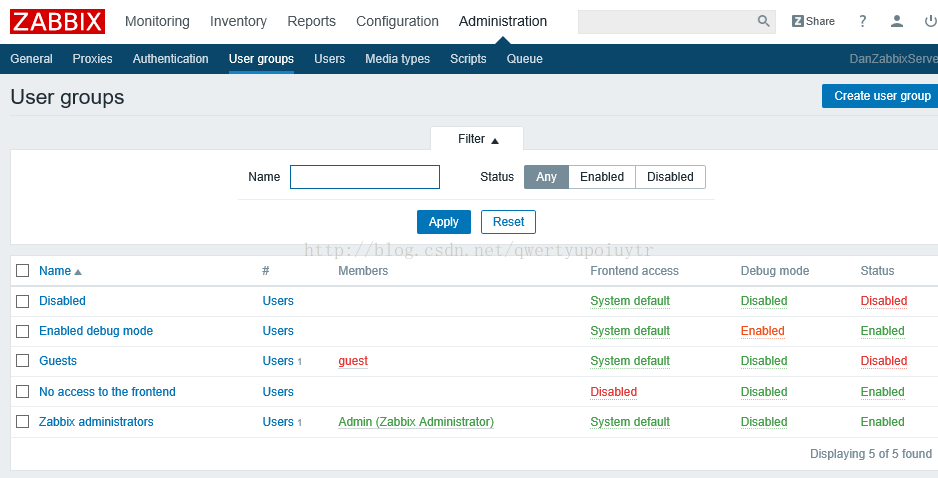Open help via question mark icon
Screen dimensions: 938x478
pos(863,22)
